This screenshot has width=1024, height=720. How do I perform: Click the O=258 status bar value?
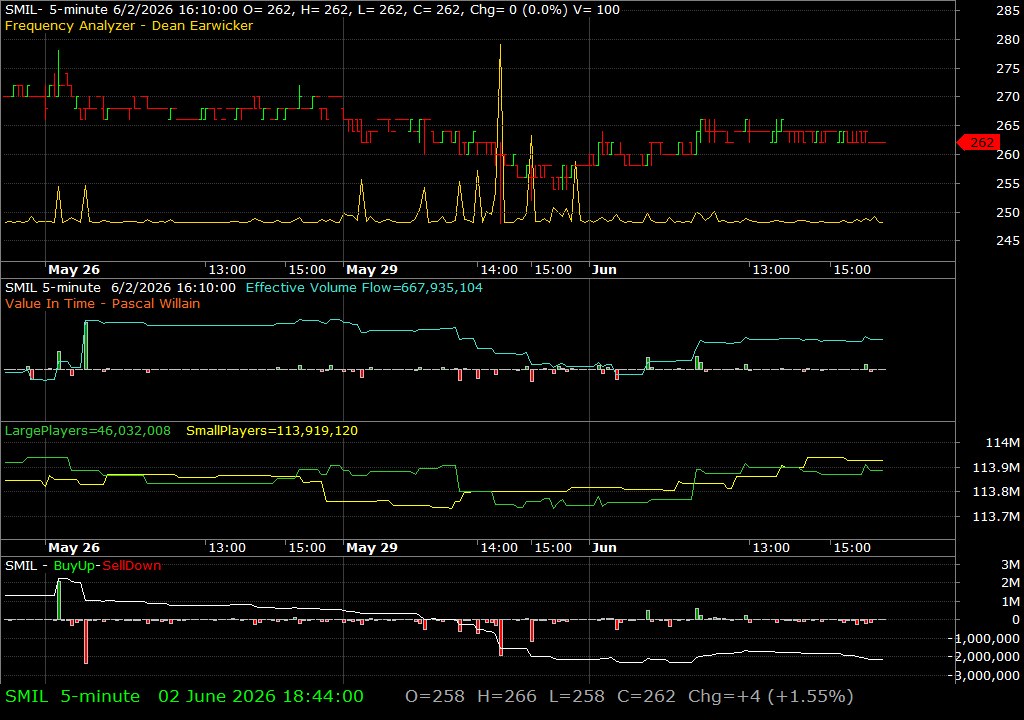point(435,696)
